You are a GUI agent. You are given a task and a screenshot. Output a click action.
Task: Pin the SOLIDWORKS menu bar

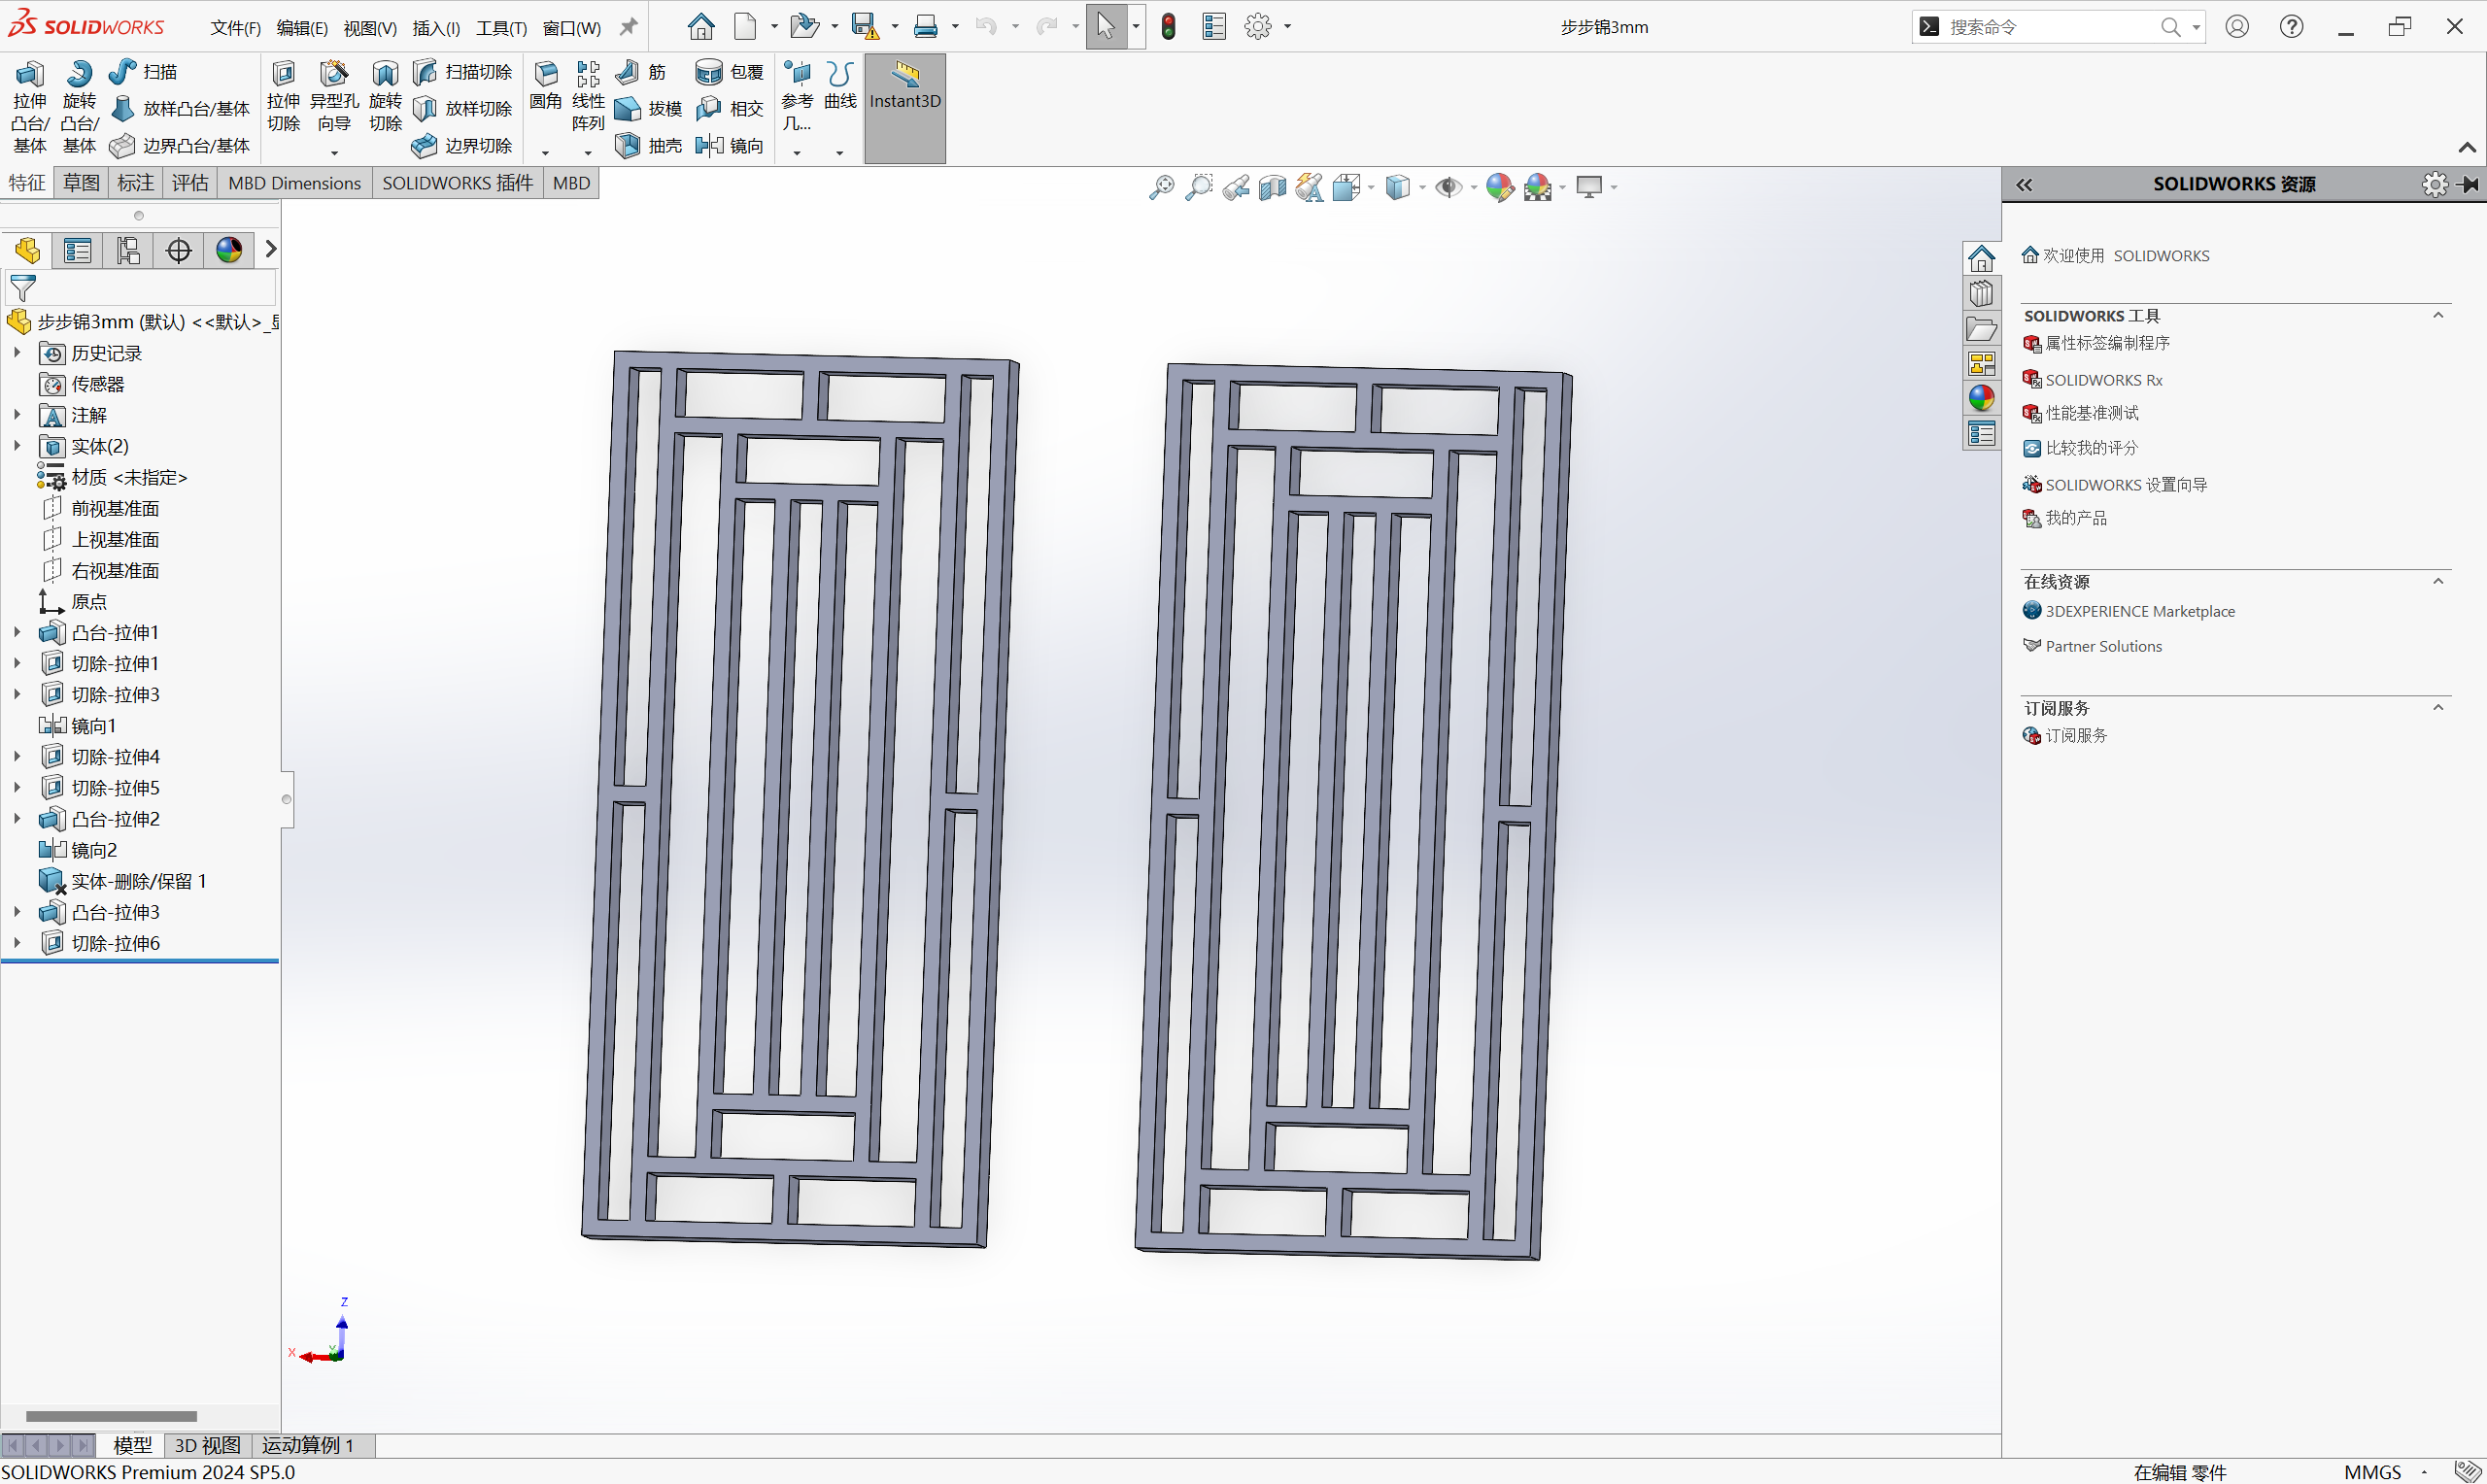[x=628, y=27]
